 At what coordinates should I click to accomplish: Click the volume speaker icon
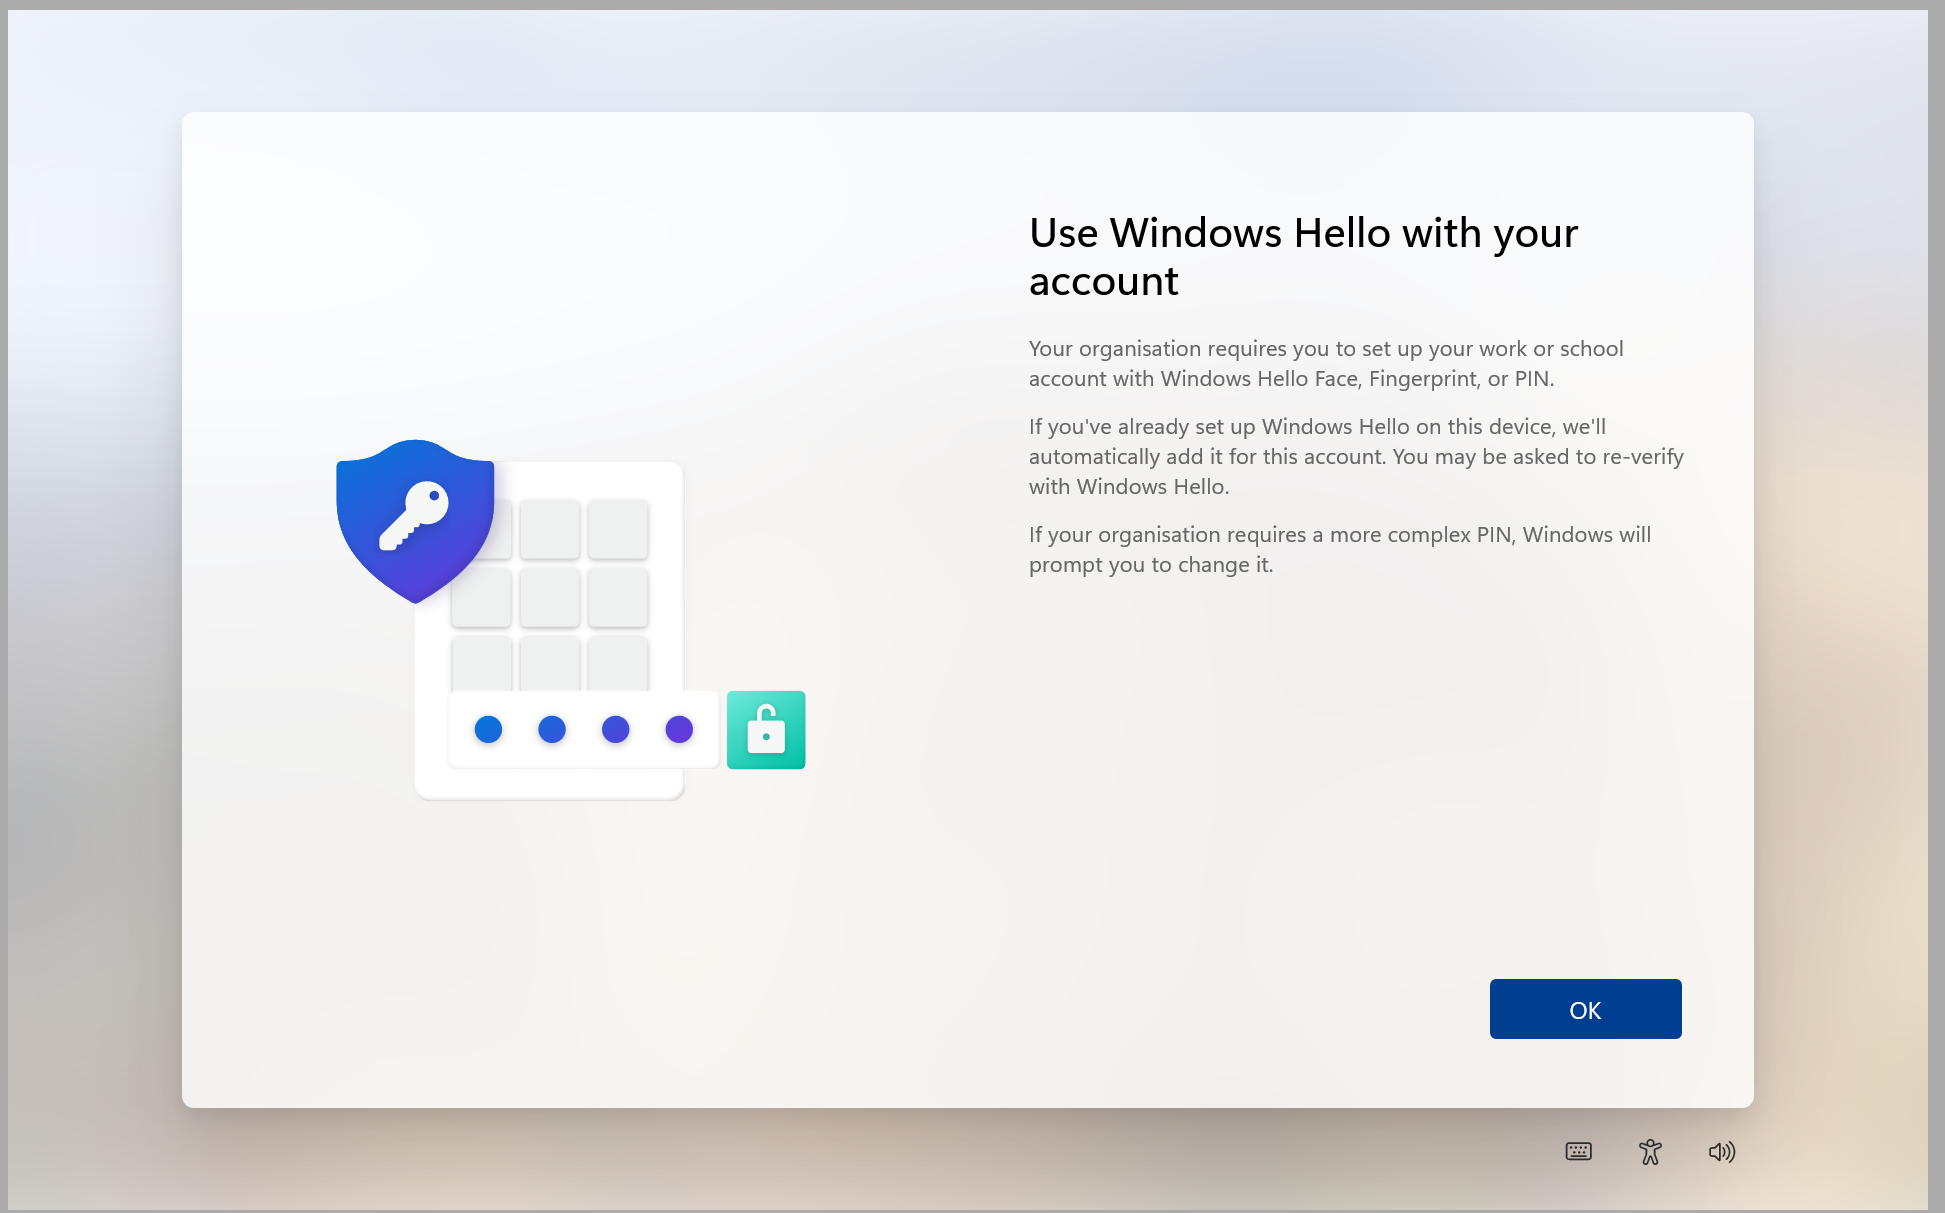point(1721,1152)
